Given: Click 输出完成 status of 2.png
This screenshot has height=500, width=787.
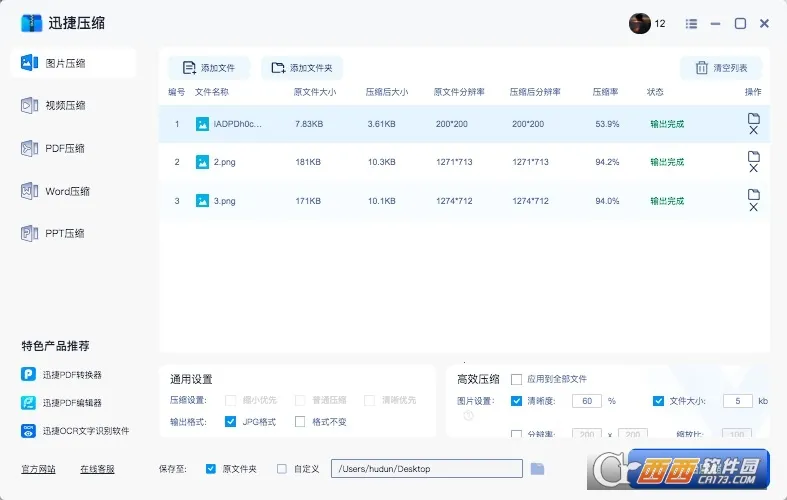Looking at the screenshot, I should click(x=667, y=162).
